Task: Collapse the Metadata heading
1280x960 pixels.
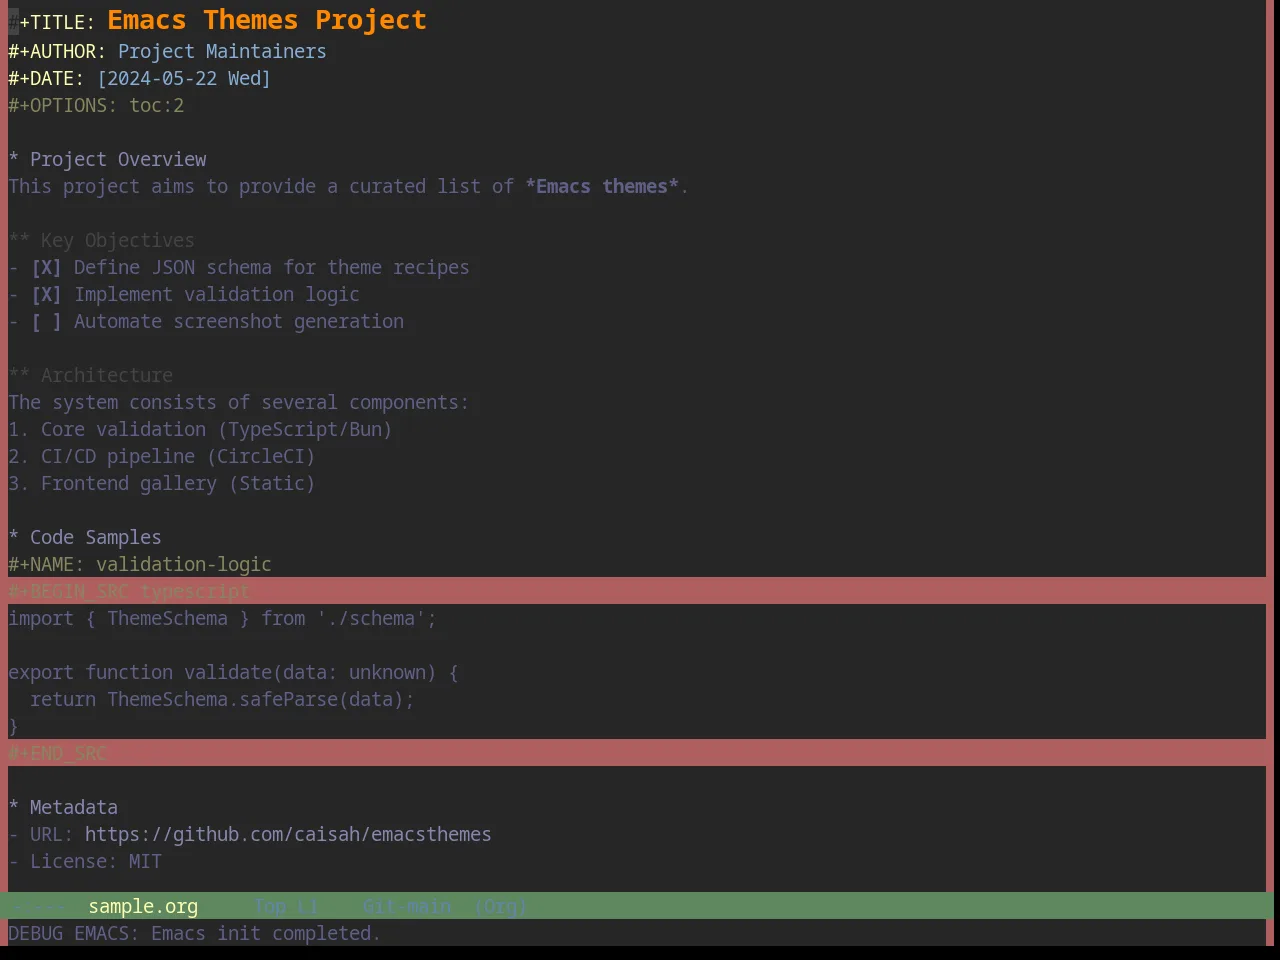Action: click(63, 807)
